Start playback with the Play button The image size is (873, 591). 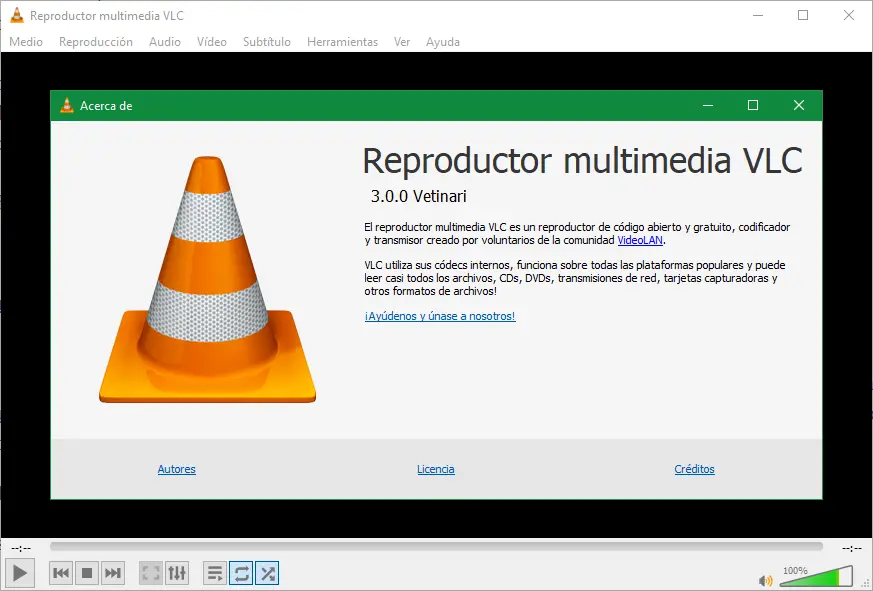[x=20, y=573]
